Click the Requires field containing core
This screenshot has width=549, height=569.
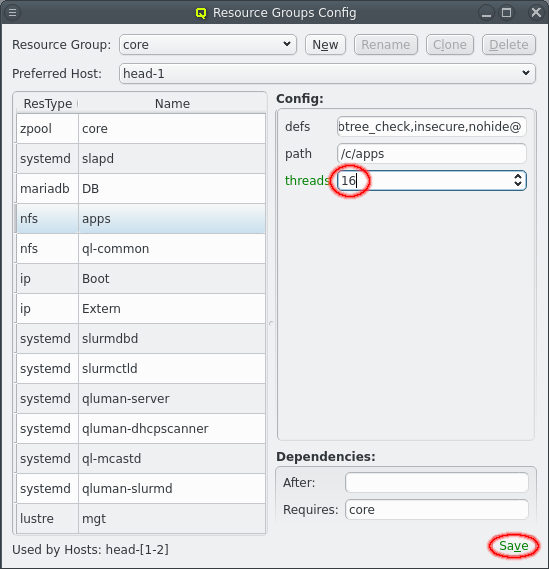437,509
